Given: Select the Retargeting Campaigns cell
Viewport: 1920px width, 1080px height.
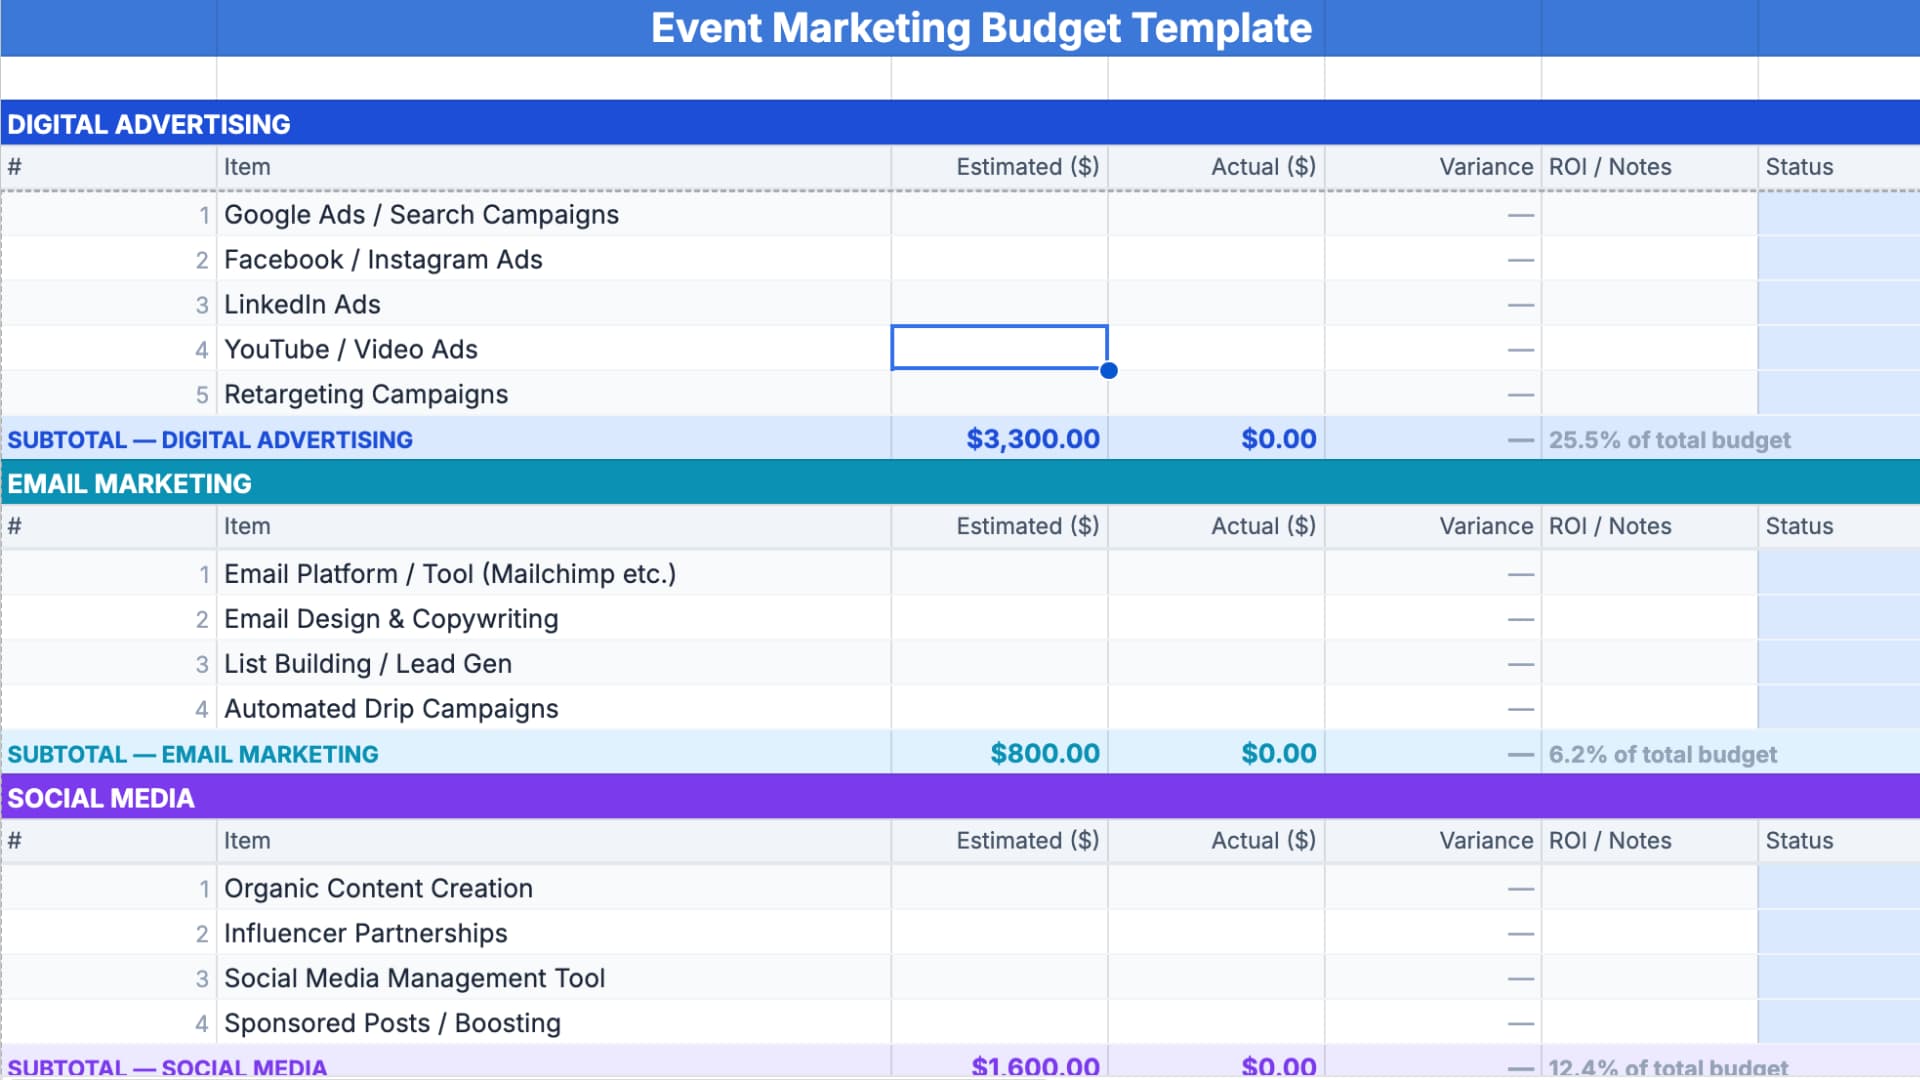Looking at the screenshot, I should point(366,394).
